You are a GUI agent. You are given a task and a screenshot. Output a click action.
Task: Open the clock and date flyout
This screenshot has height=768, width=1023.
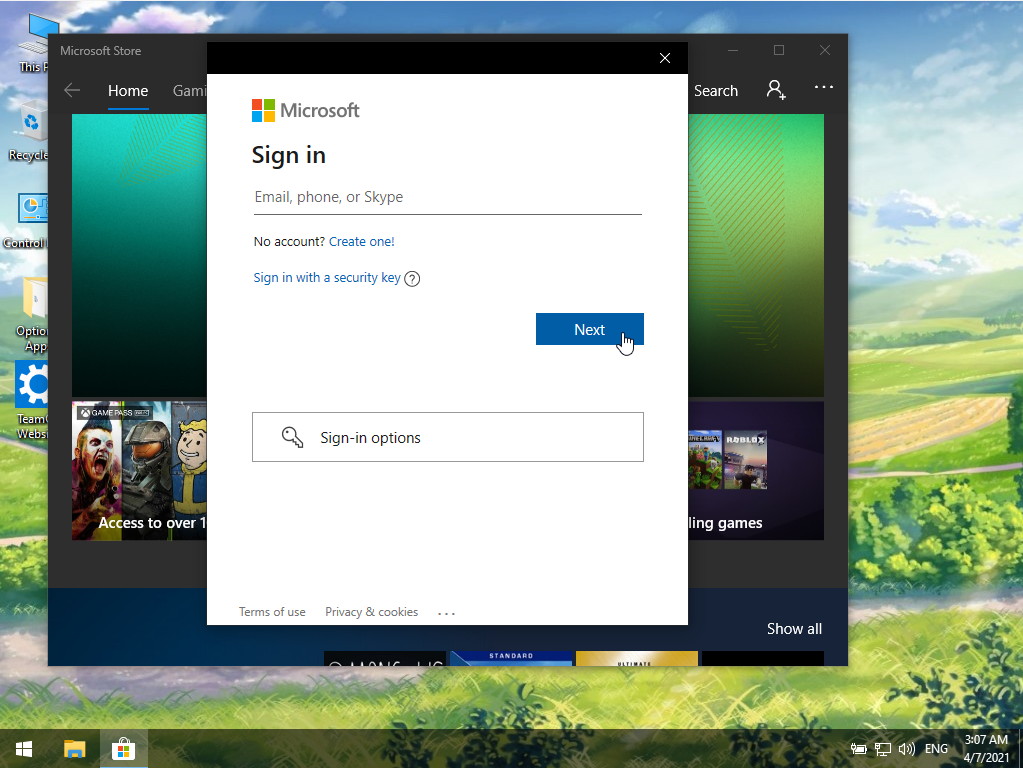(x=986, y=748)
